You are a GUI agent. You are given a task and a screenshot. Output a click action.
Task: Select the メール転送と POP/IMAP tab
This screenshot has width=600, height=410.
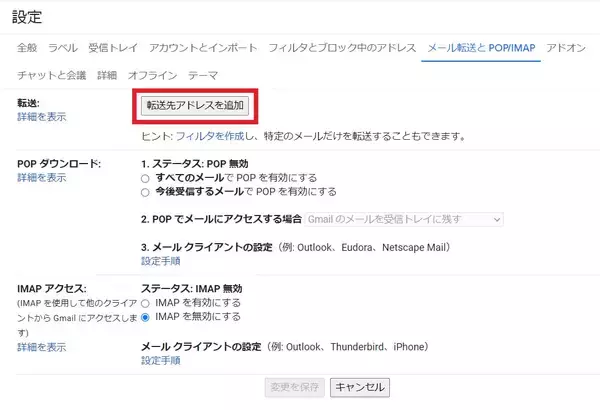[481, 48]
